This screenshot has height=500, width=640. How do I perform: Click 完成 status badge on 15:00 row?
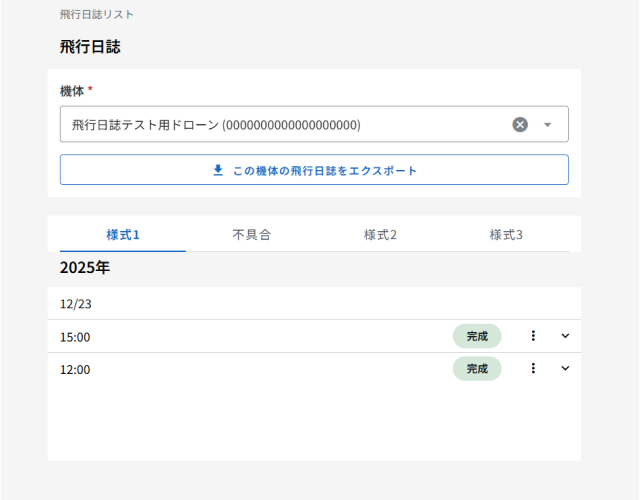pos(477,336)
